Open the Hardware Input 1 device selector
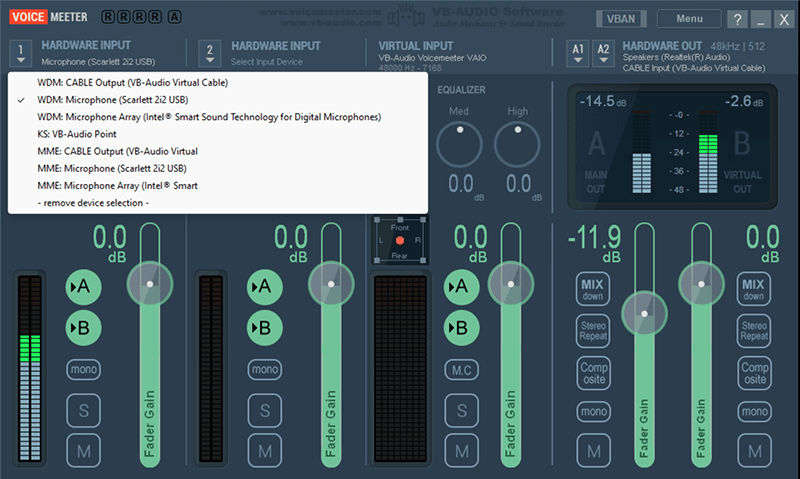The width and height of the screenshot is (800, 479). point(20,54)
